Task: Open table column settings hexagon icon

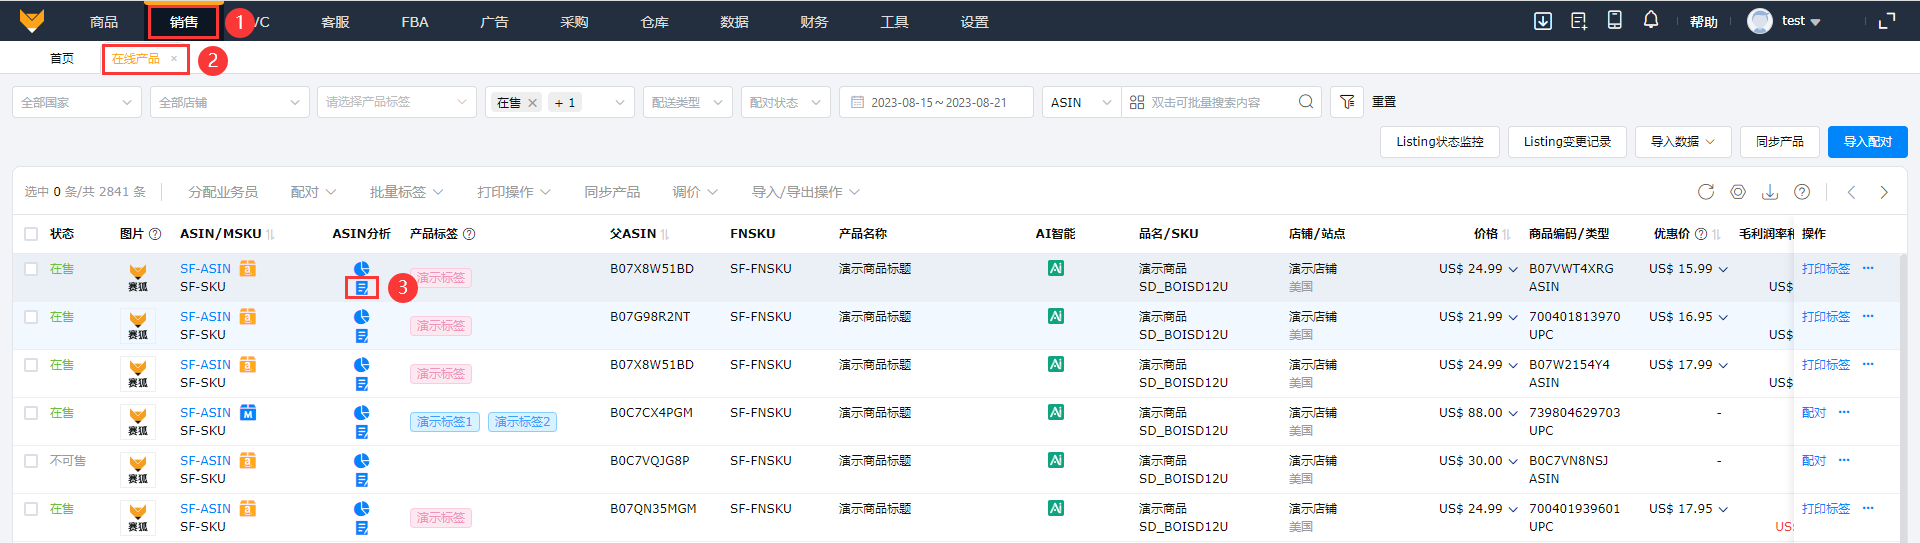Action: coord(1738,192)
